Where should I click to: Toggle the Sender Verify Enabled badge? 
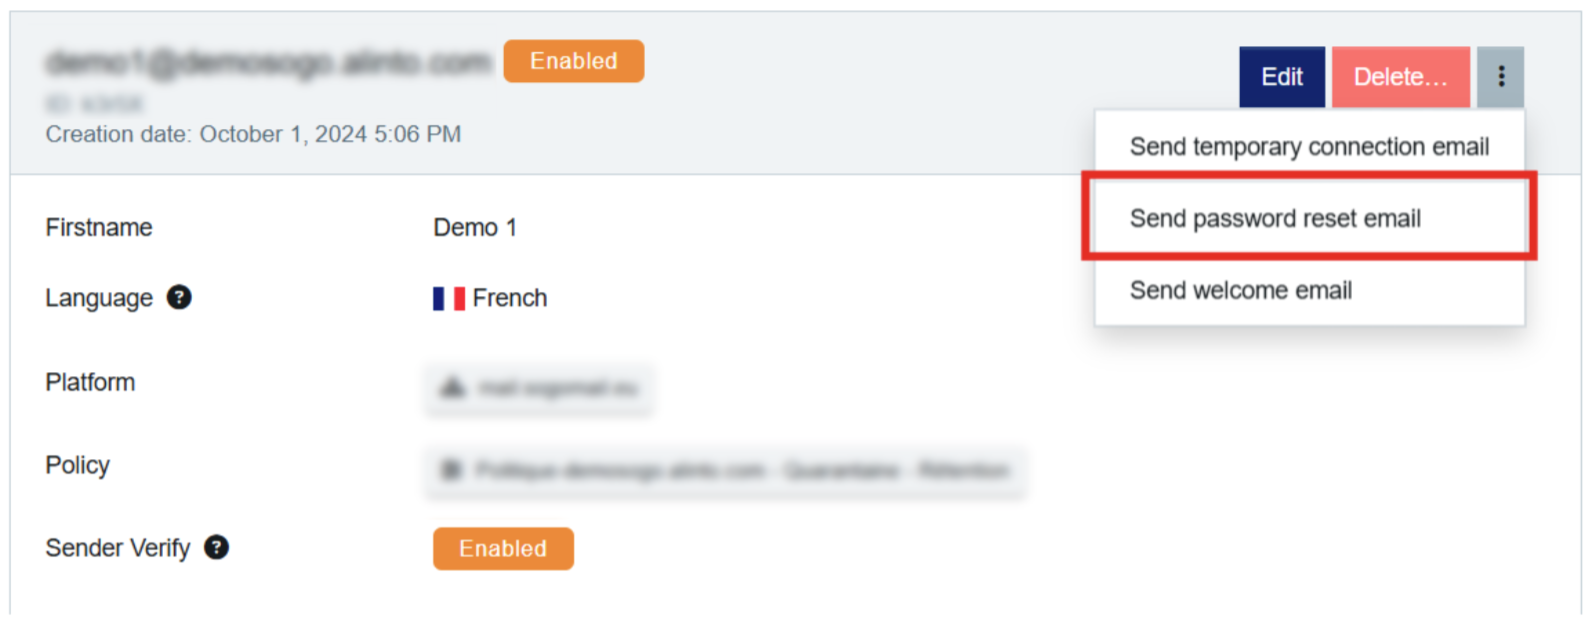point(503,548)
